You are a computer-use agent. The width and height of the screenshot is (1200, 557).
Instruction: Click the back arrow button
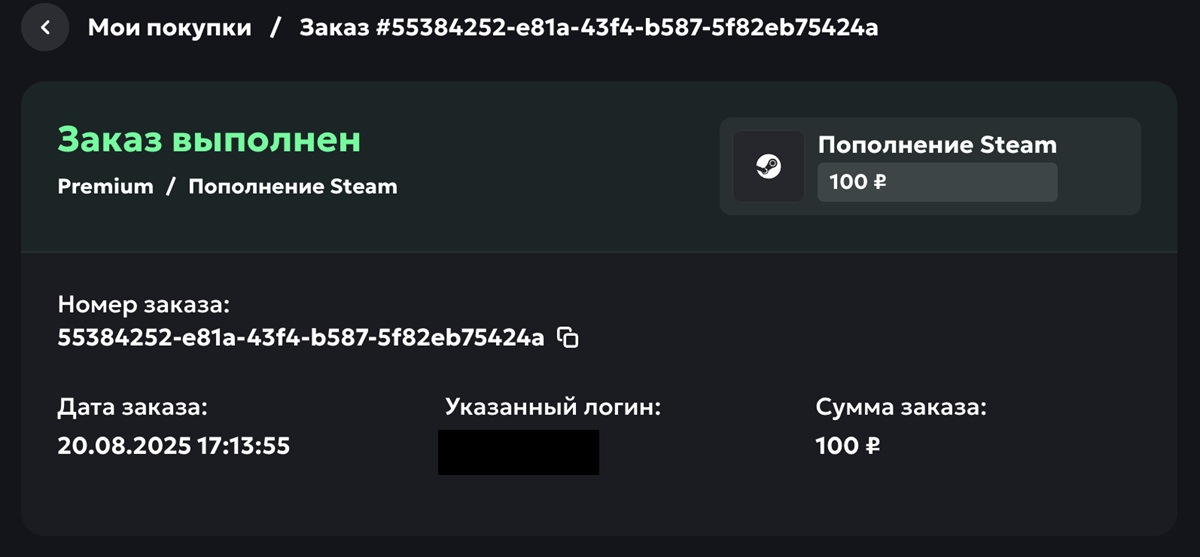45,27
